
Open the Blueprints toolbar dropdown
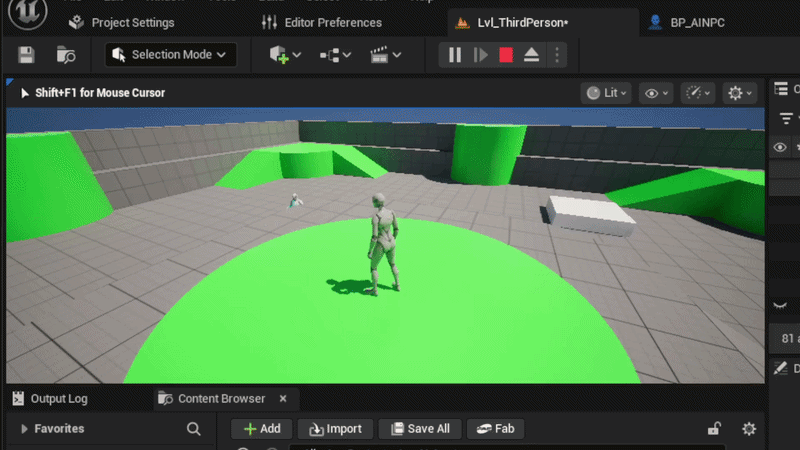tap(335, 55)
